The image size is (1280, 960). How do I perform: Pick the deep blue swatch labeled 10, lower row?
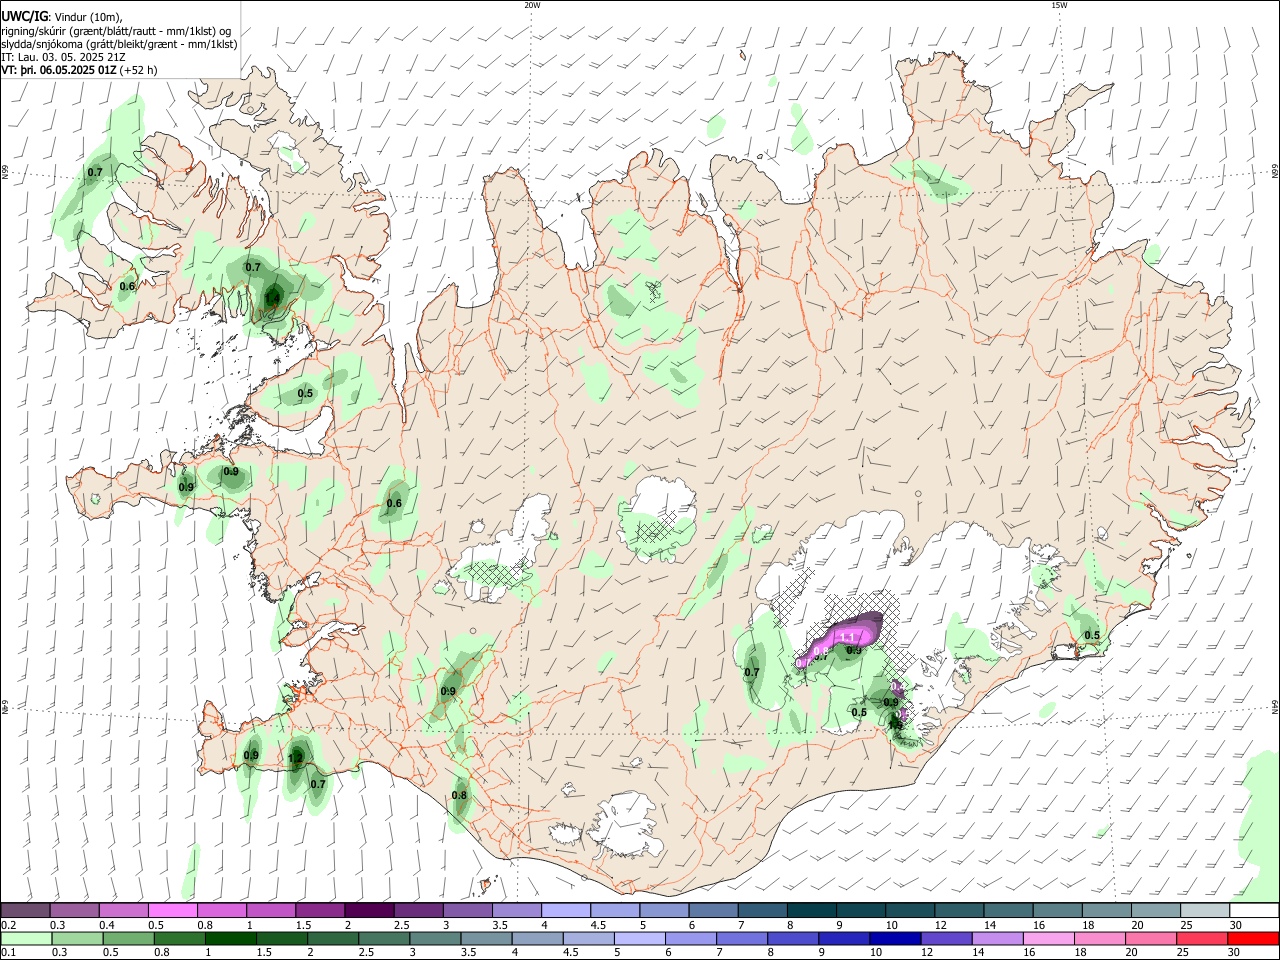[x=894, y=938]
